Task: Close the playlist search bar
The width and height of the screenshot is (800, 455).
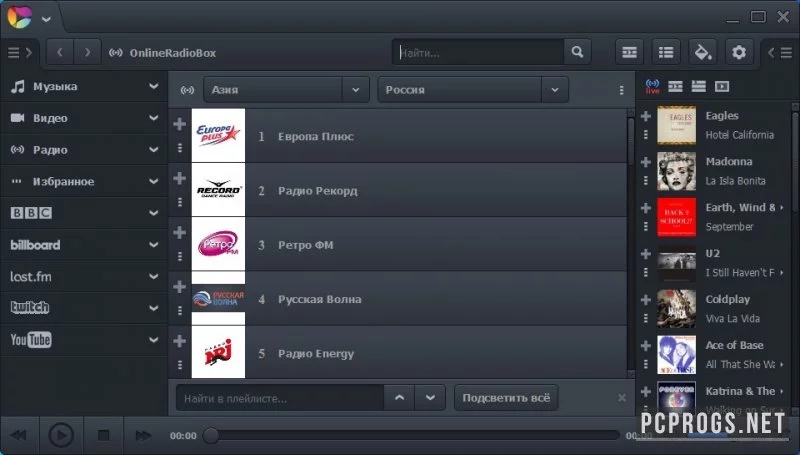Action: 621,397
